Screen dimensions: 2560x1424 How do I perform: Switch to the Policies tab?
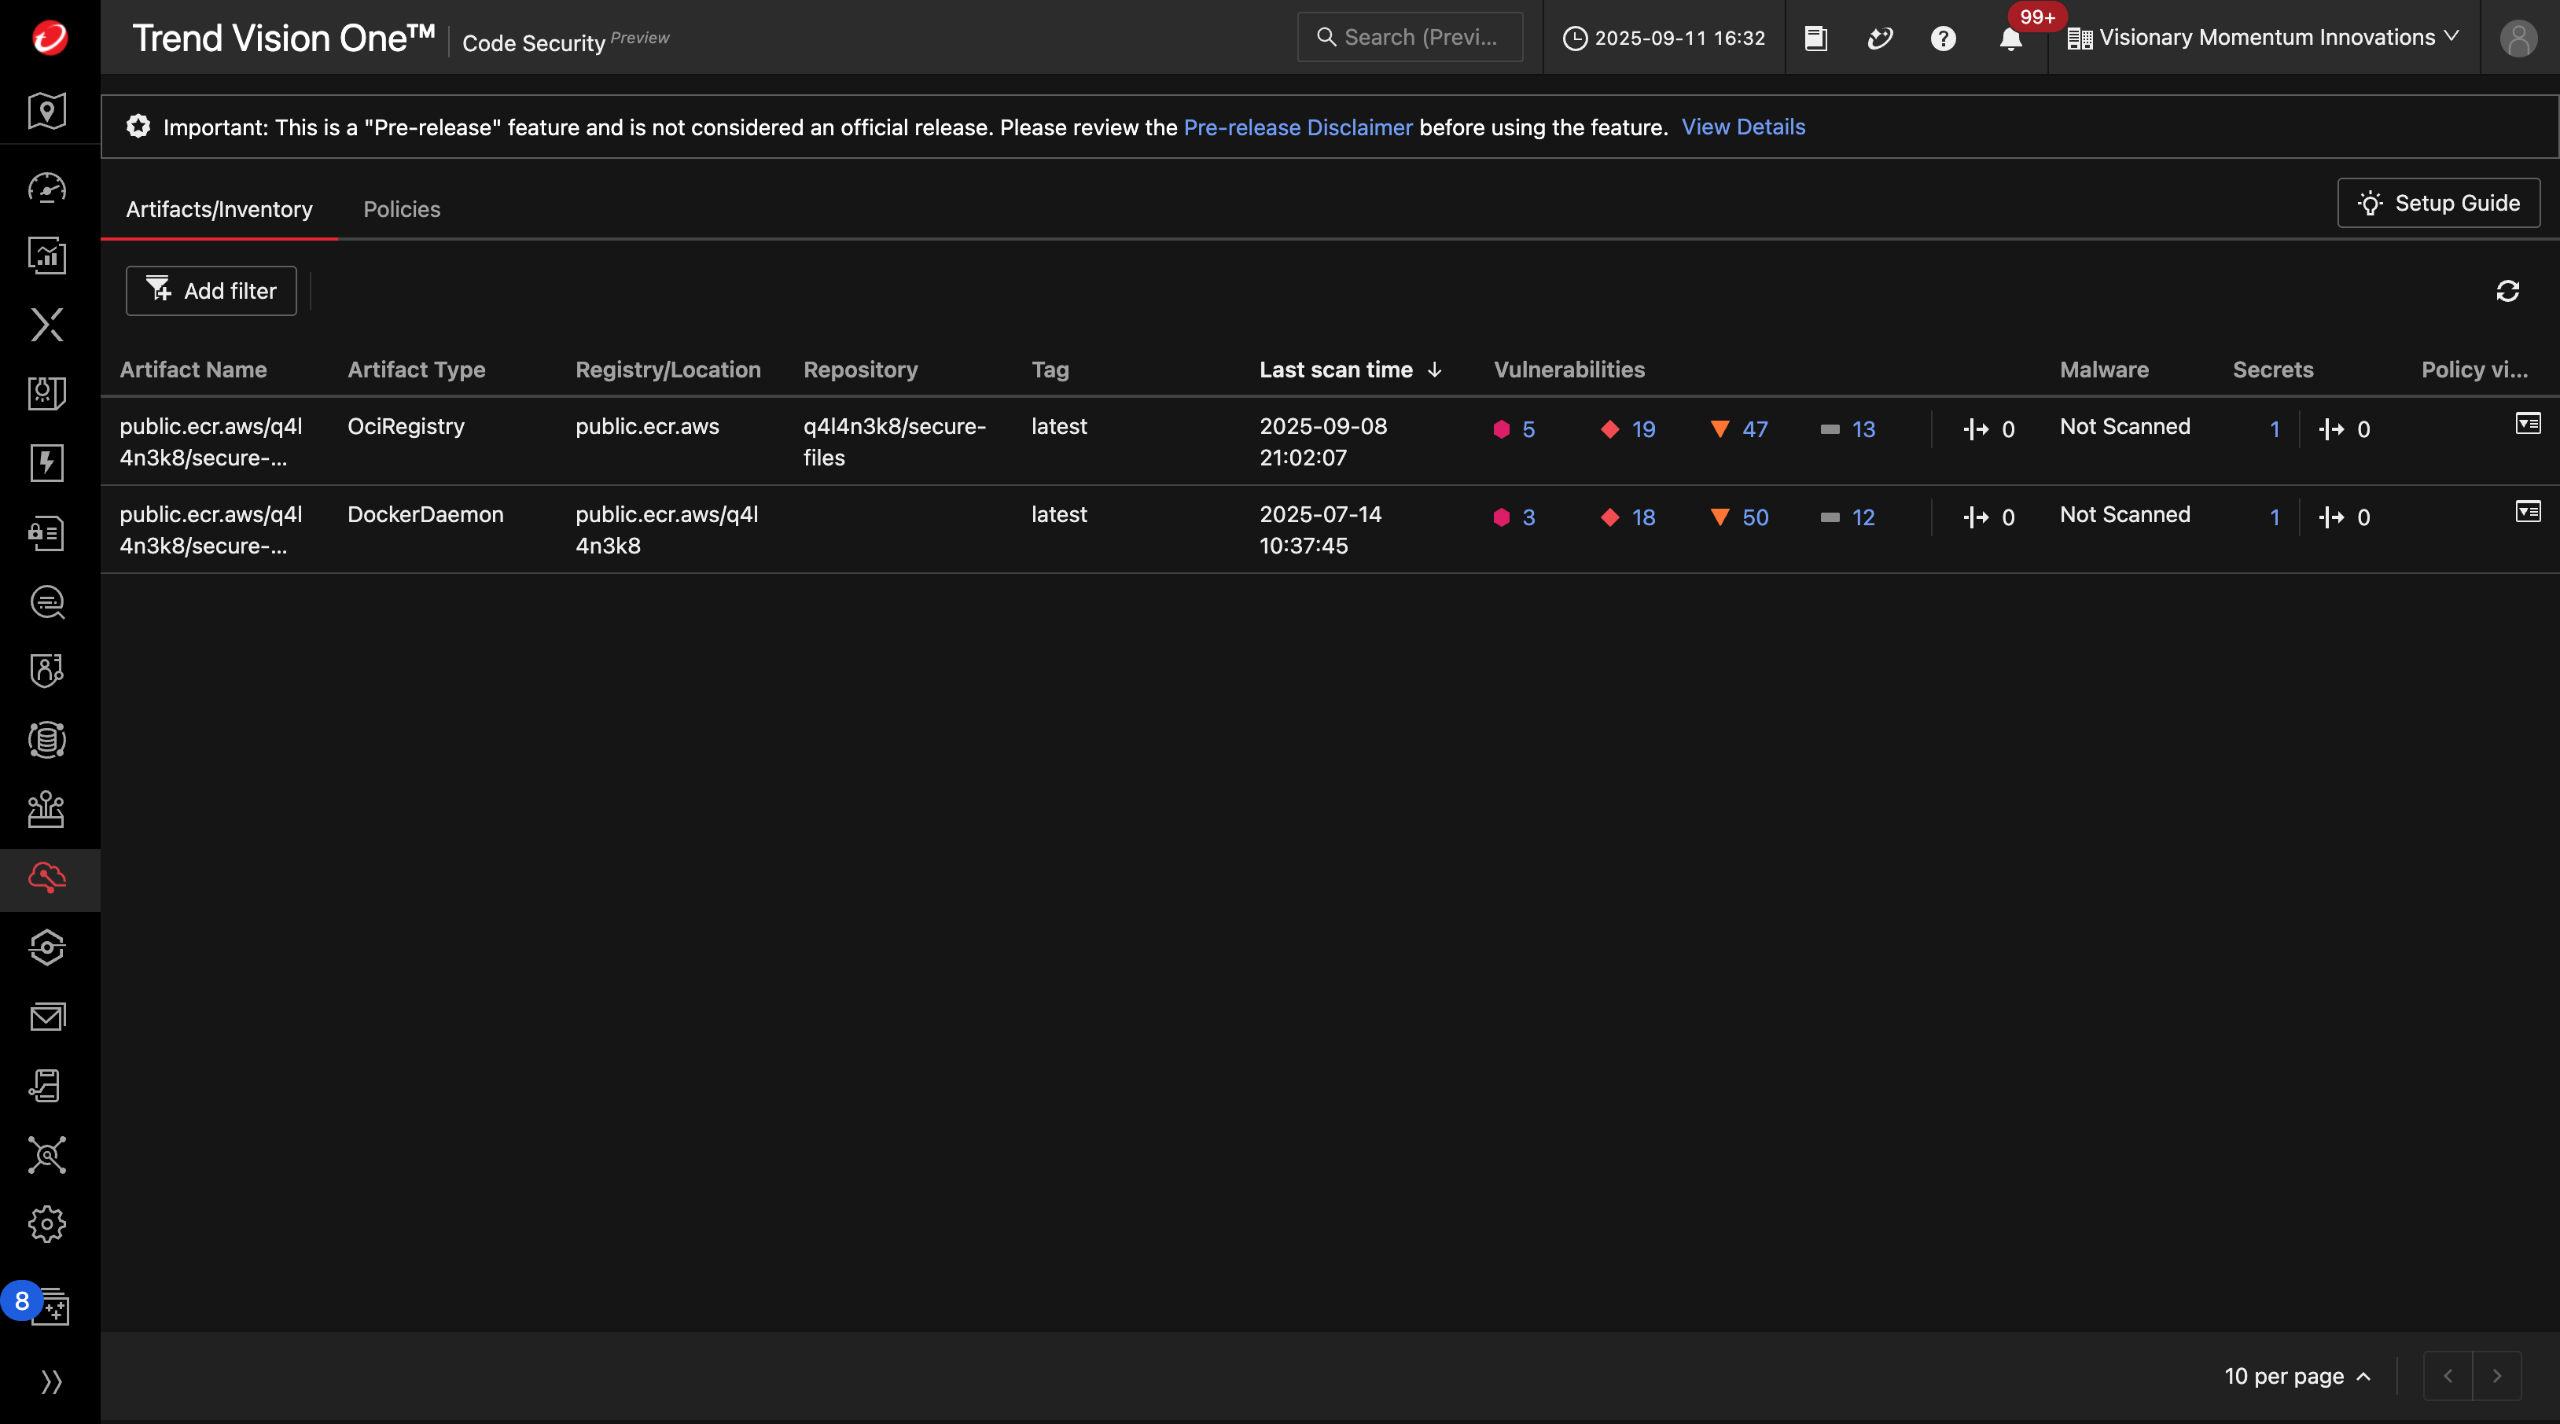click(401, 209)
